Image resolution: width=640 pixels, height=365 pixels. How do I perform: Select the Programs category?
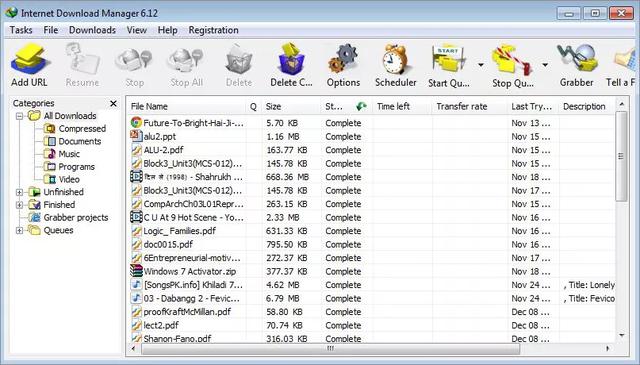(x=76, y=167)
